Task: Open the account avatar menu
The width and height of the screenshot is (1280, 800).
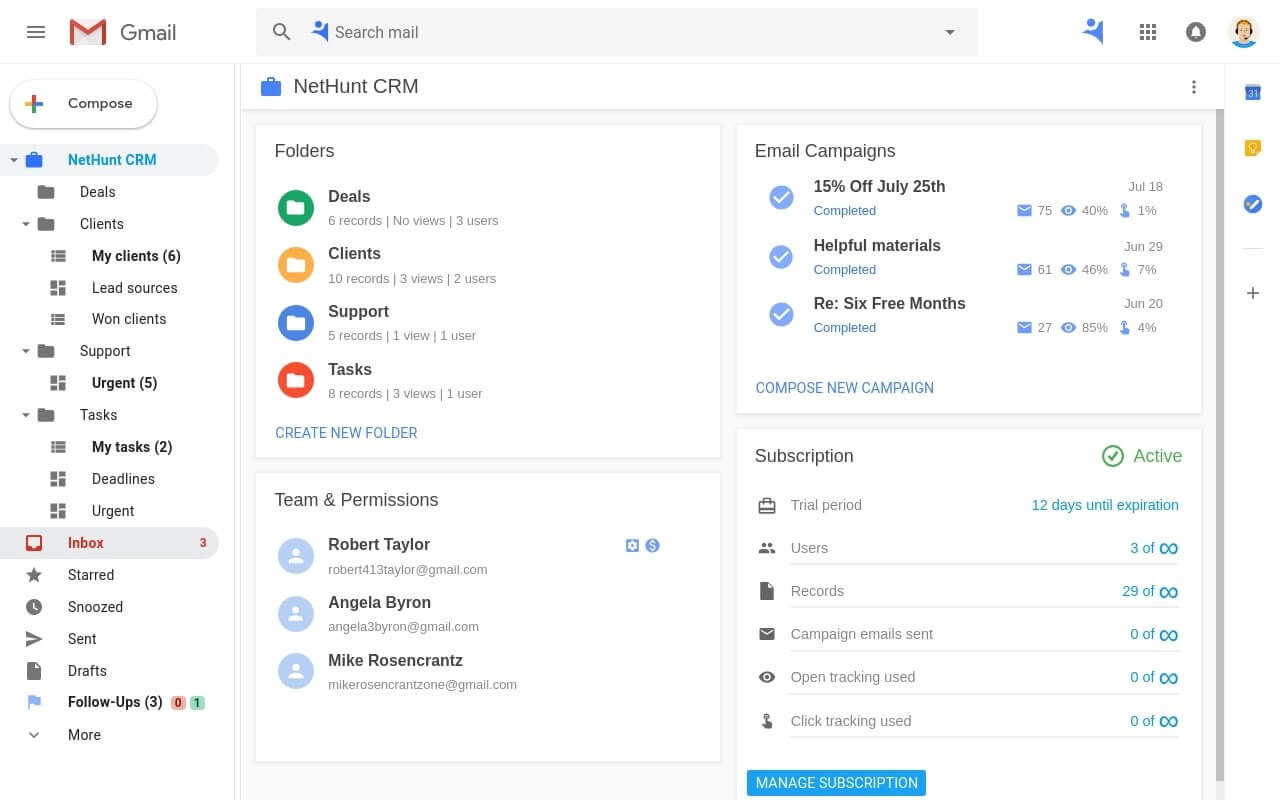Action: tap(1244, 32)
